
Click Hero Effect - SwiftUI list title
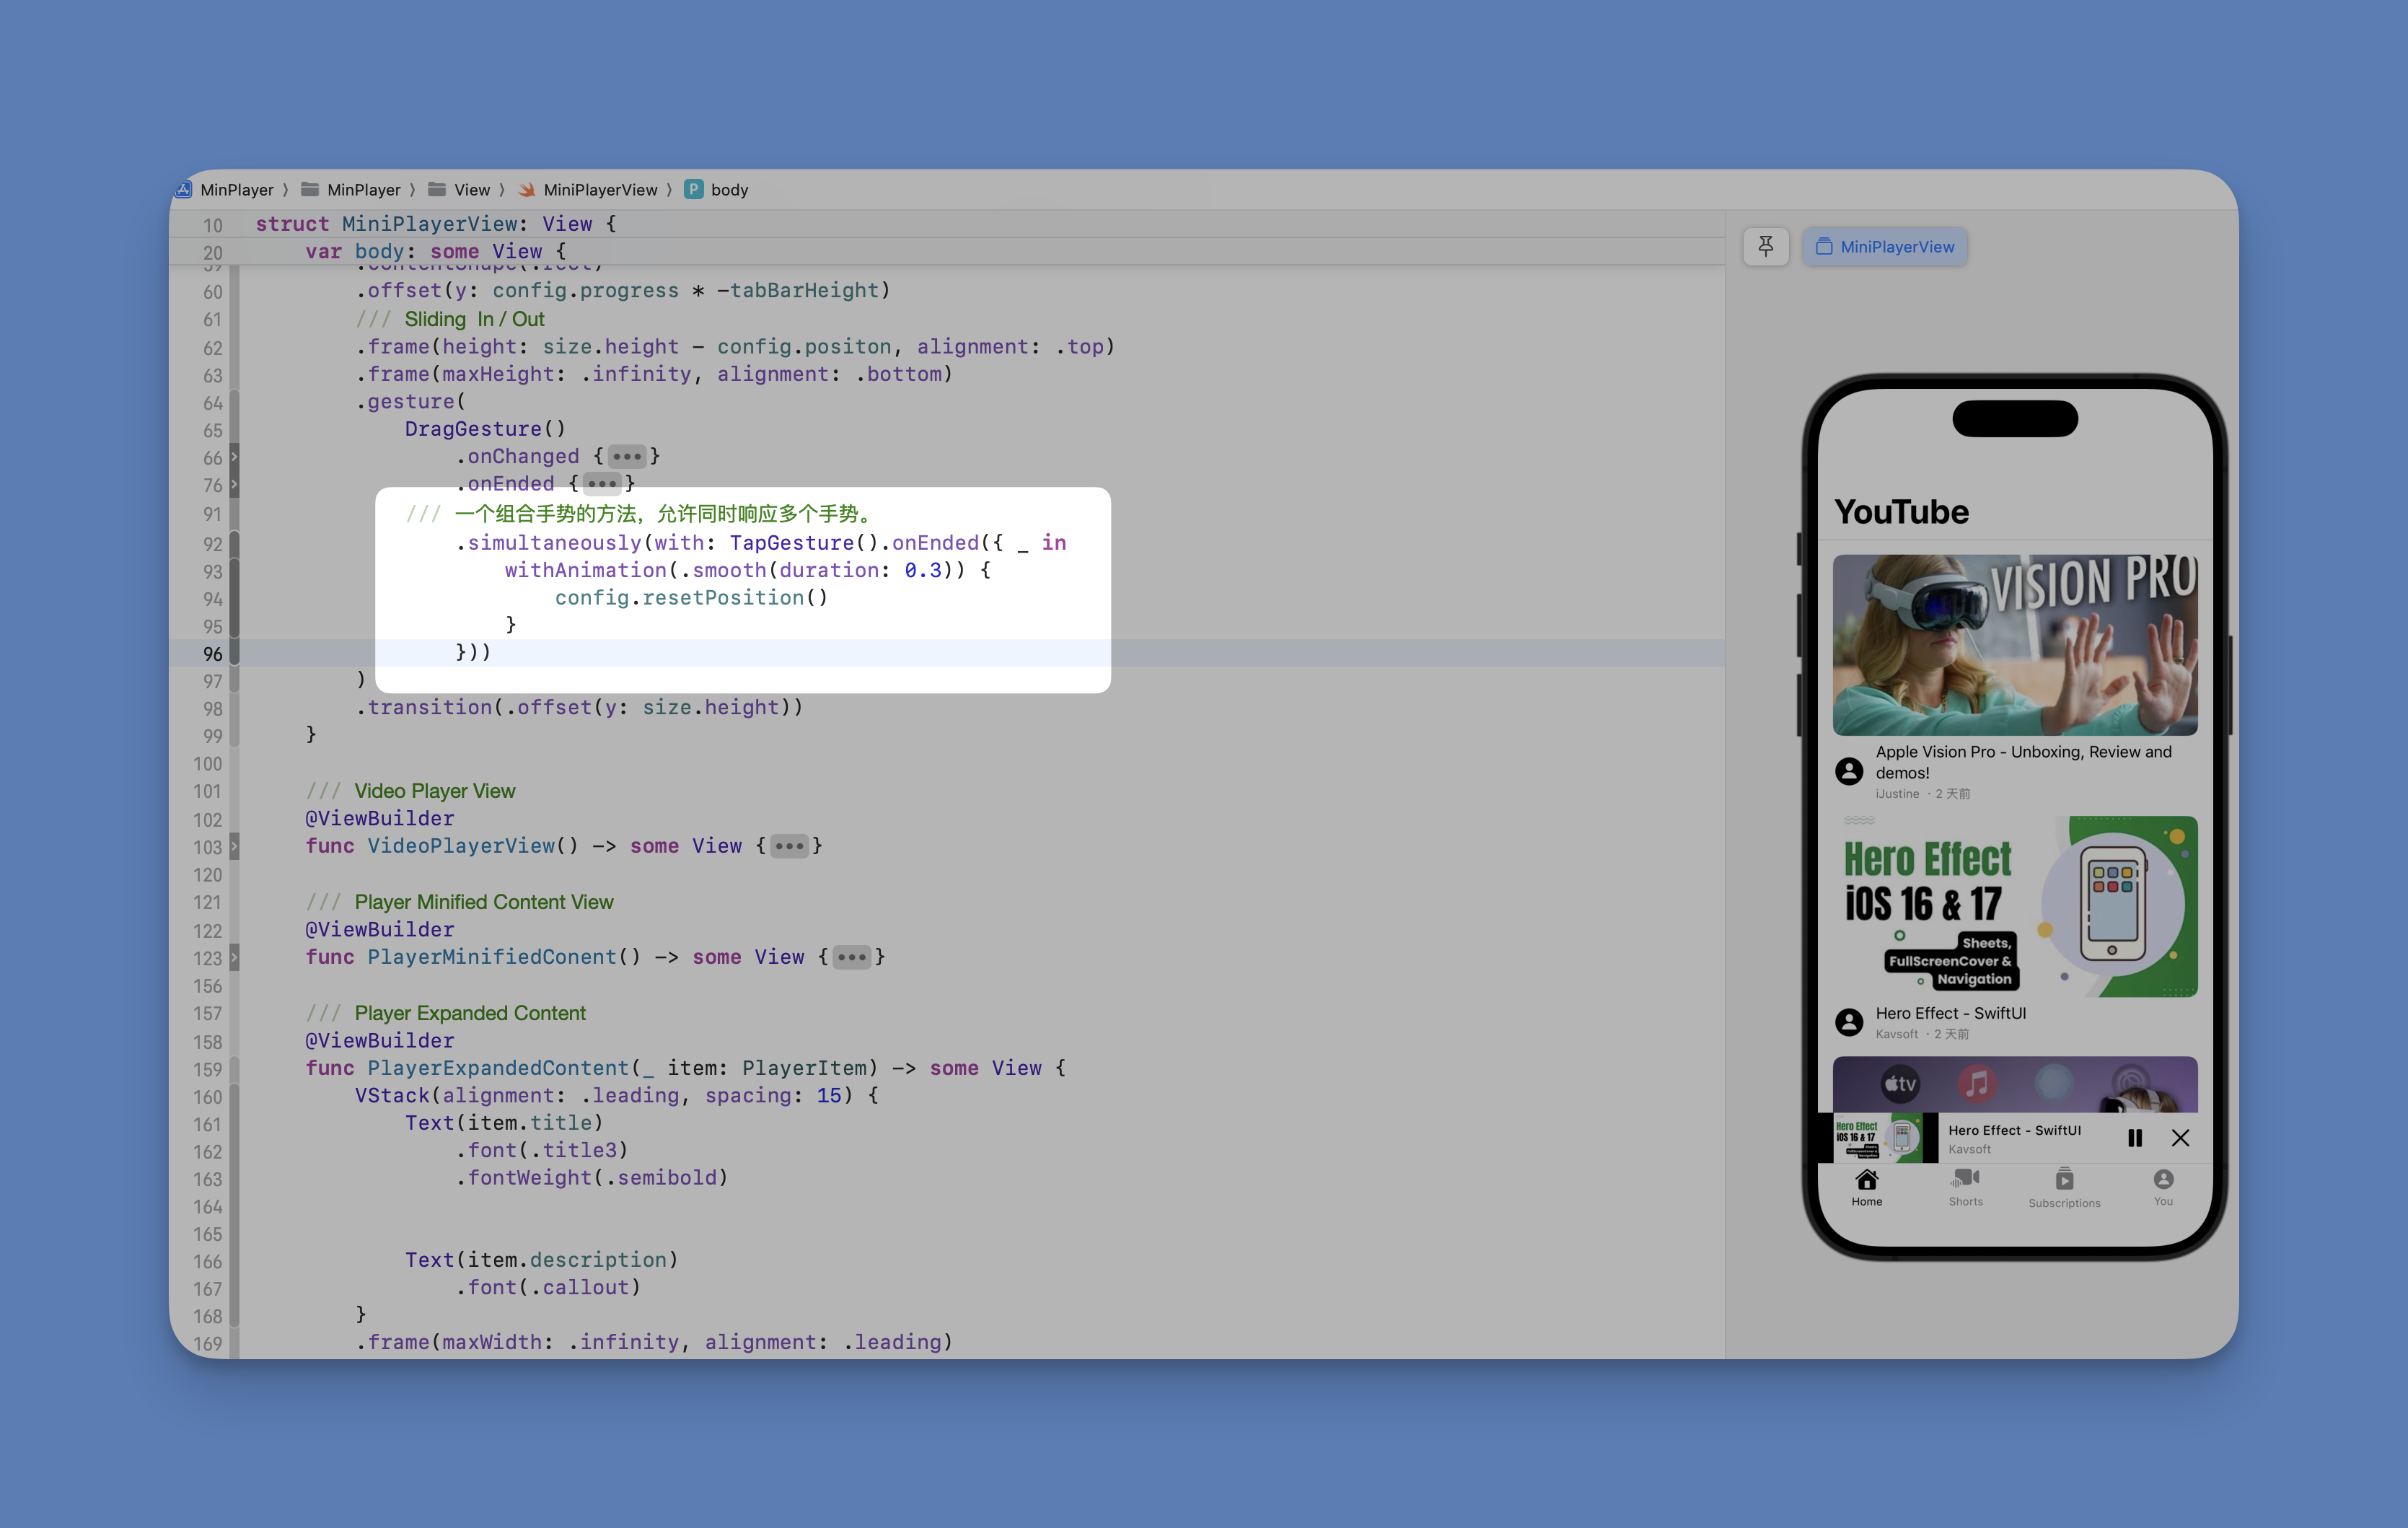(1950, 1013)
